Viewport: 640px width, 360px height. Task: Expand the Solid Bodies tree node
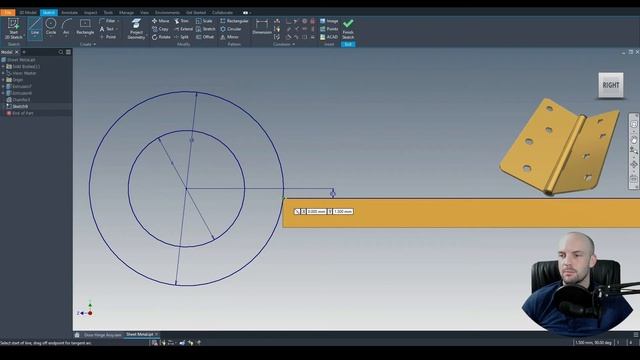[3, 66]
